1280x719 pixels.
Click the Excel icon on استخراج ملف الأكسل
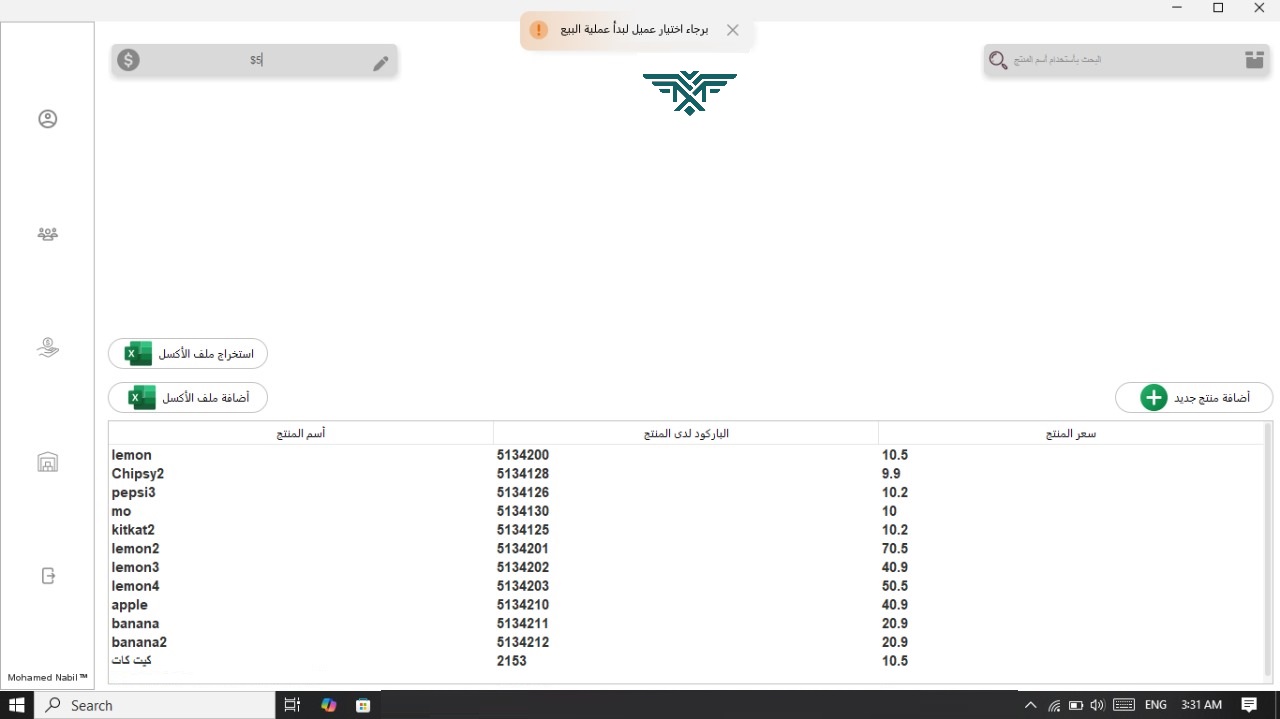click(x=138, y=353)
